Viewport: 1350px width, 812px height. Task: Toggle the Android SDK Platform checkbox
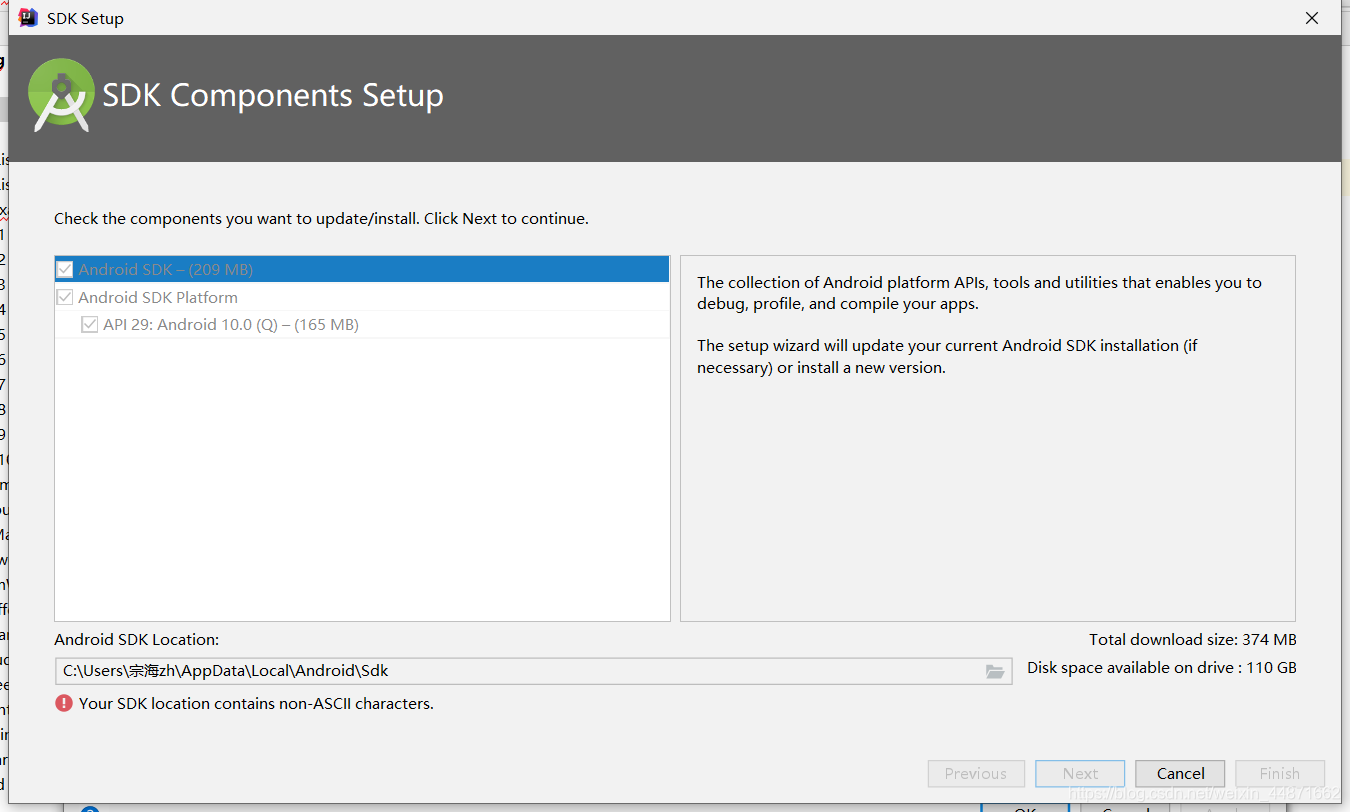click(65, 297)
